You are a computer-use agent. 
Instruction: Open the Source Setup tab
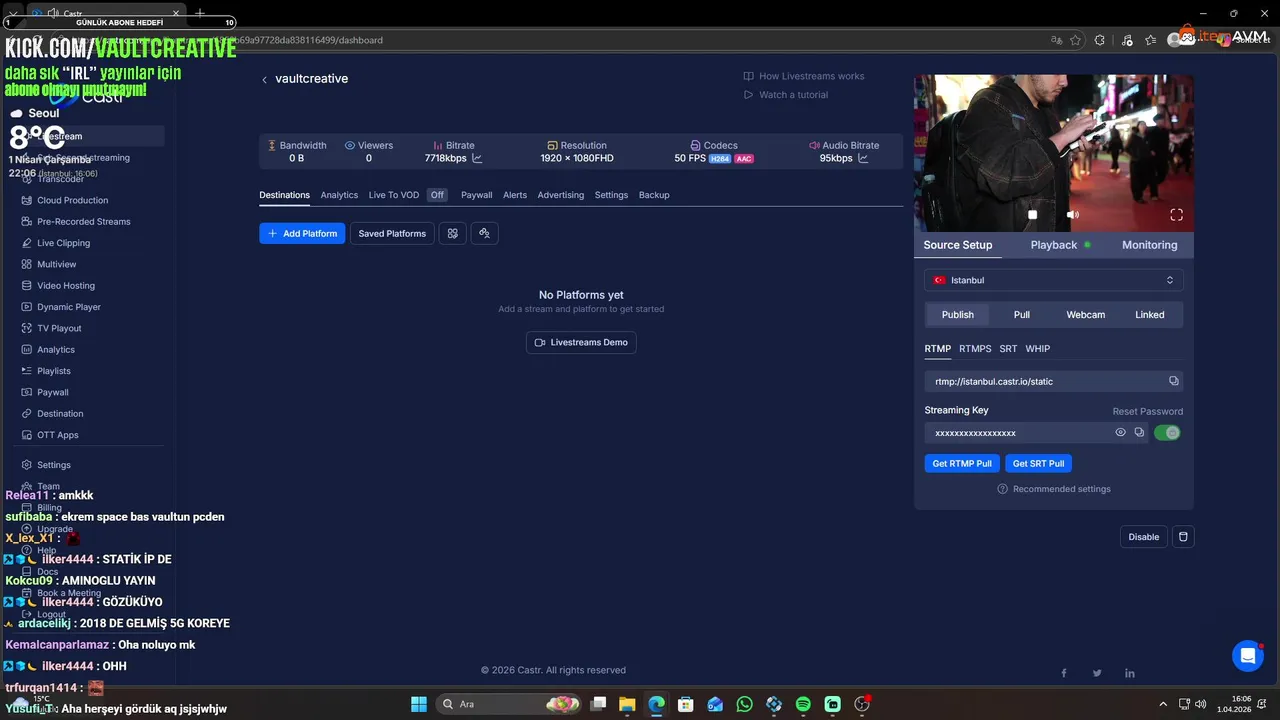pyautogui.click(x=957, y=245)
